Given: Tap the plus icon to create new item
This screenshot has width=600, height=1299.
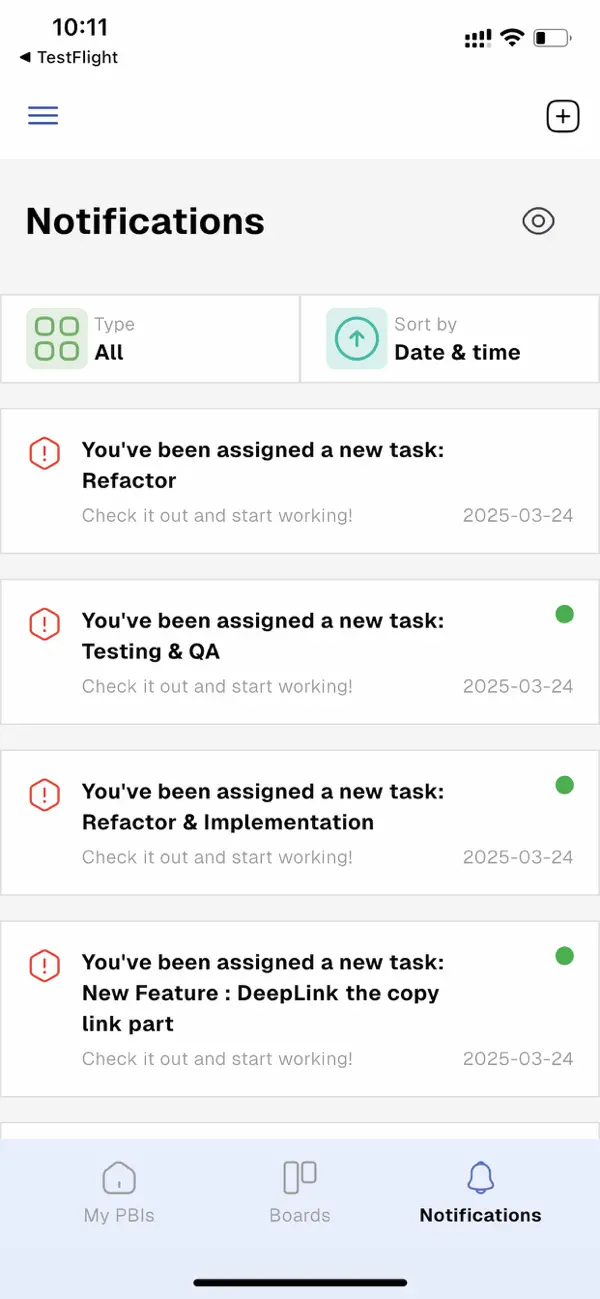Looking at the screenshot, I should 562,115.
